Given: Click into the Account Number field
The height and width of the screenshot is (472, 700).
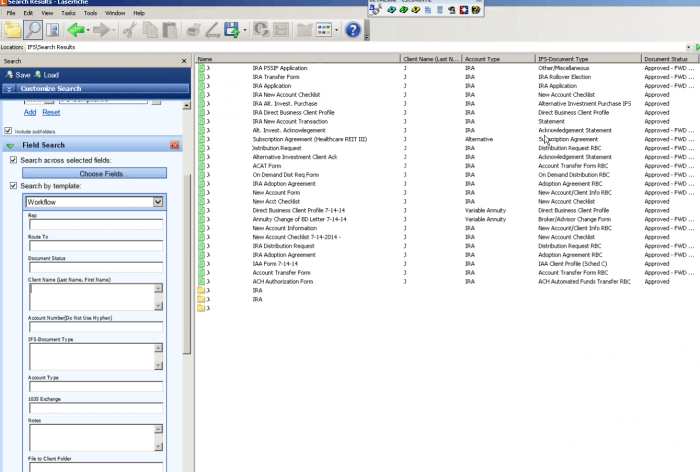Looking at the screenshot, I should [96, 327].
